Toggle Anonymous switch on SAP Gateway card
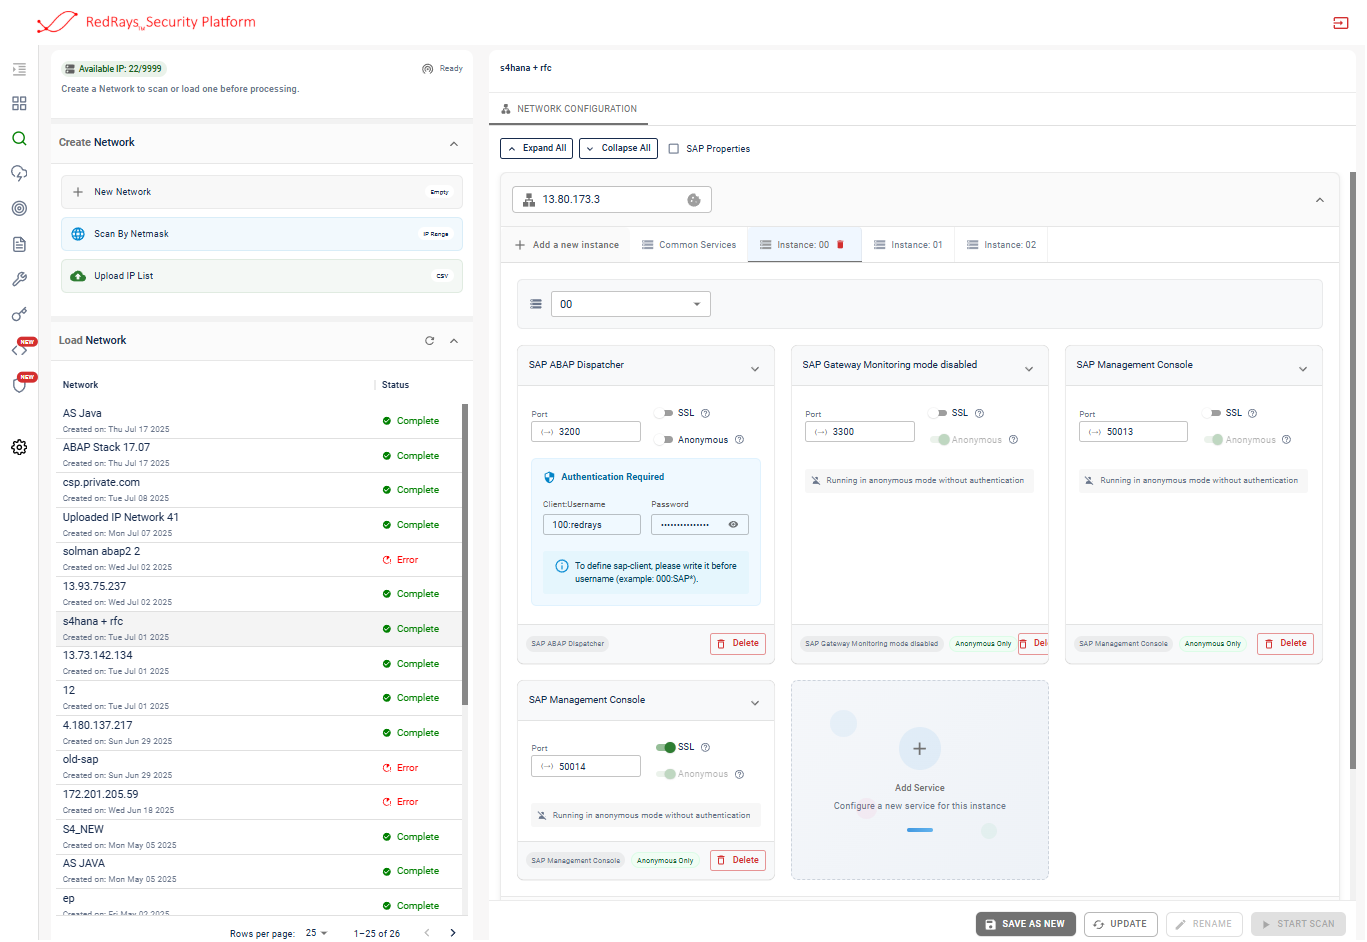Screen dimensions: 1367x942 click(939, 440)
